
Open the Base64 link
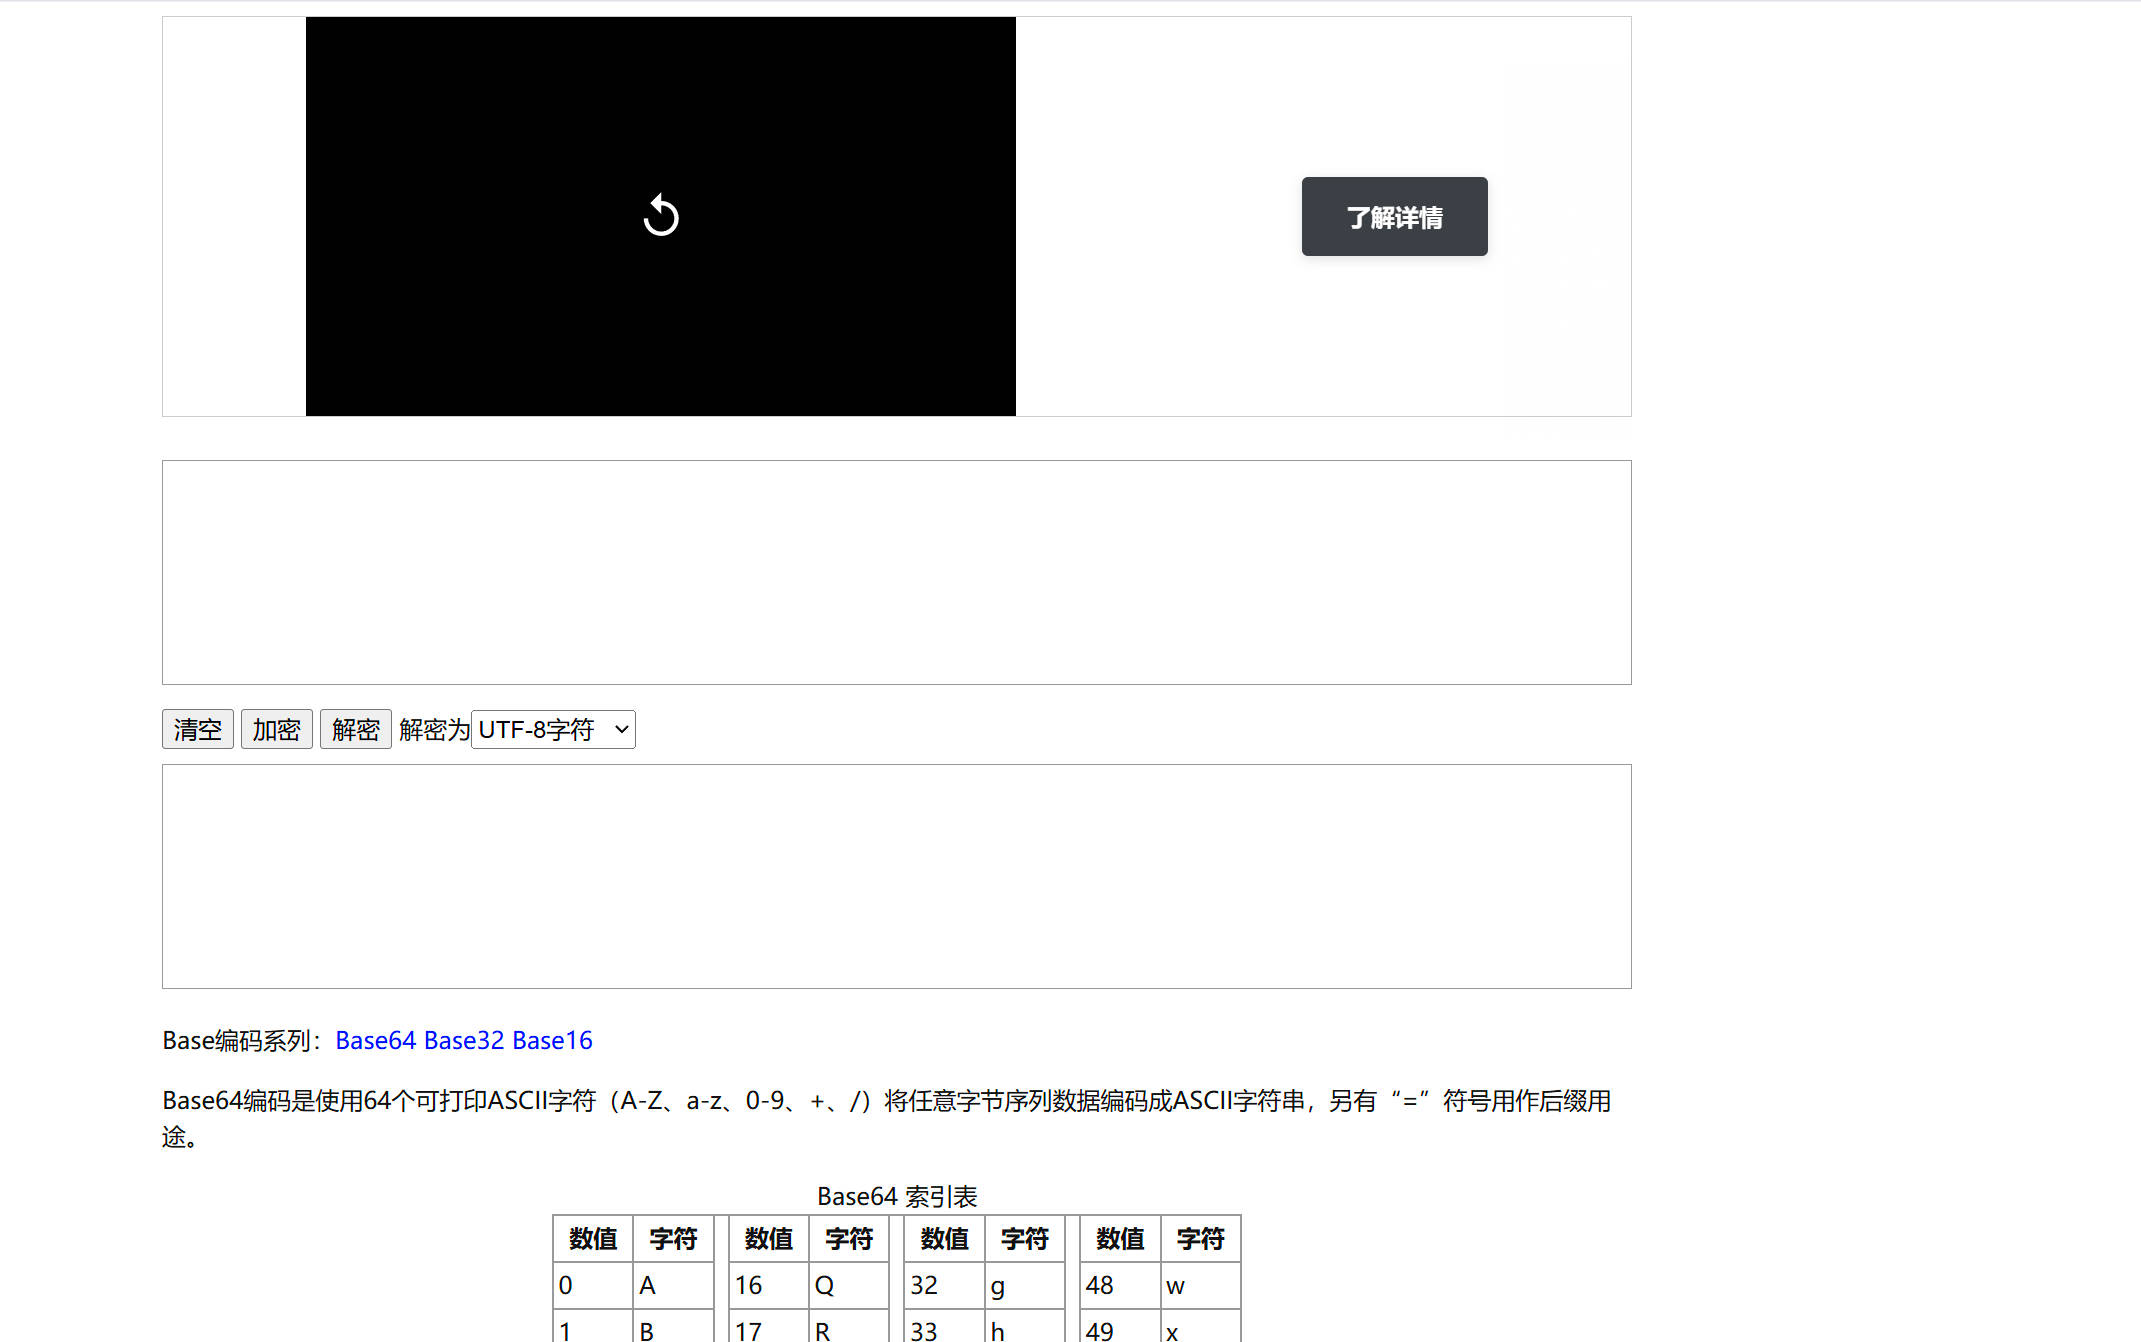tap(375, 1040)
